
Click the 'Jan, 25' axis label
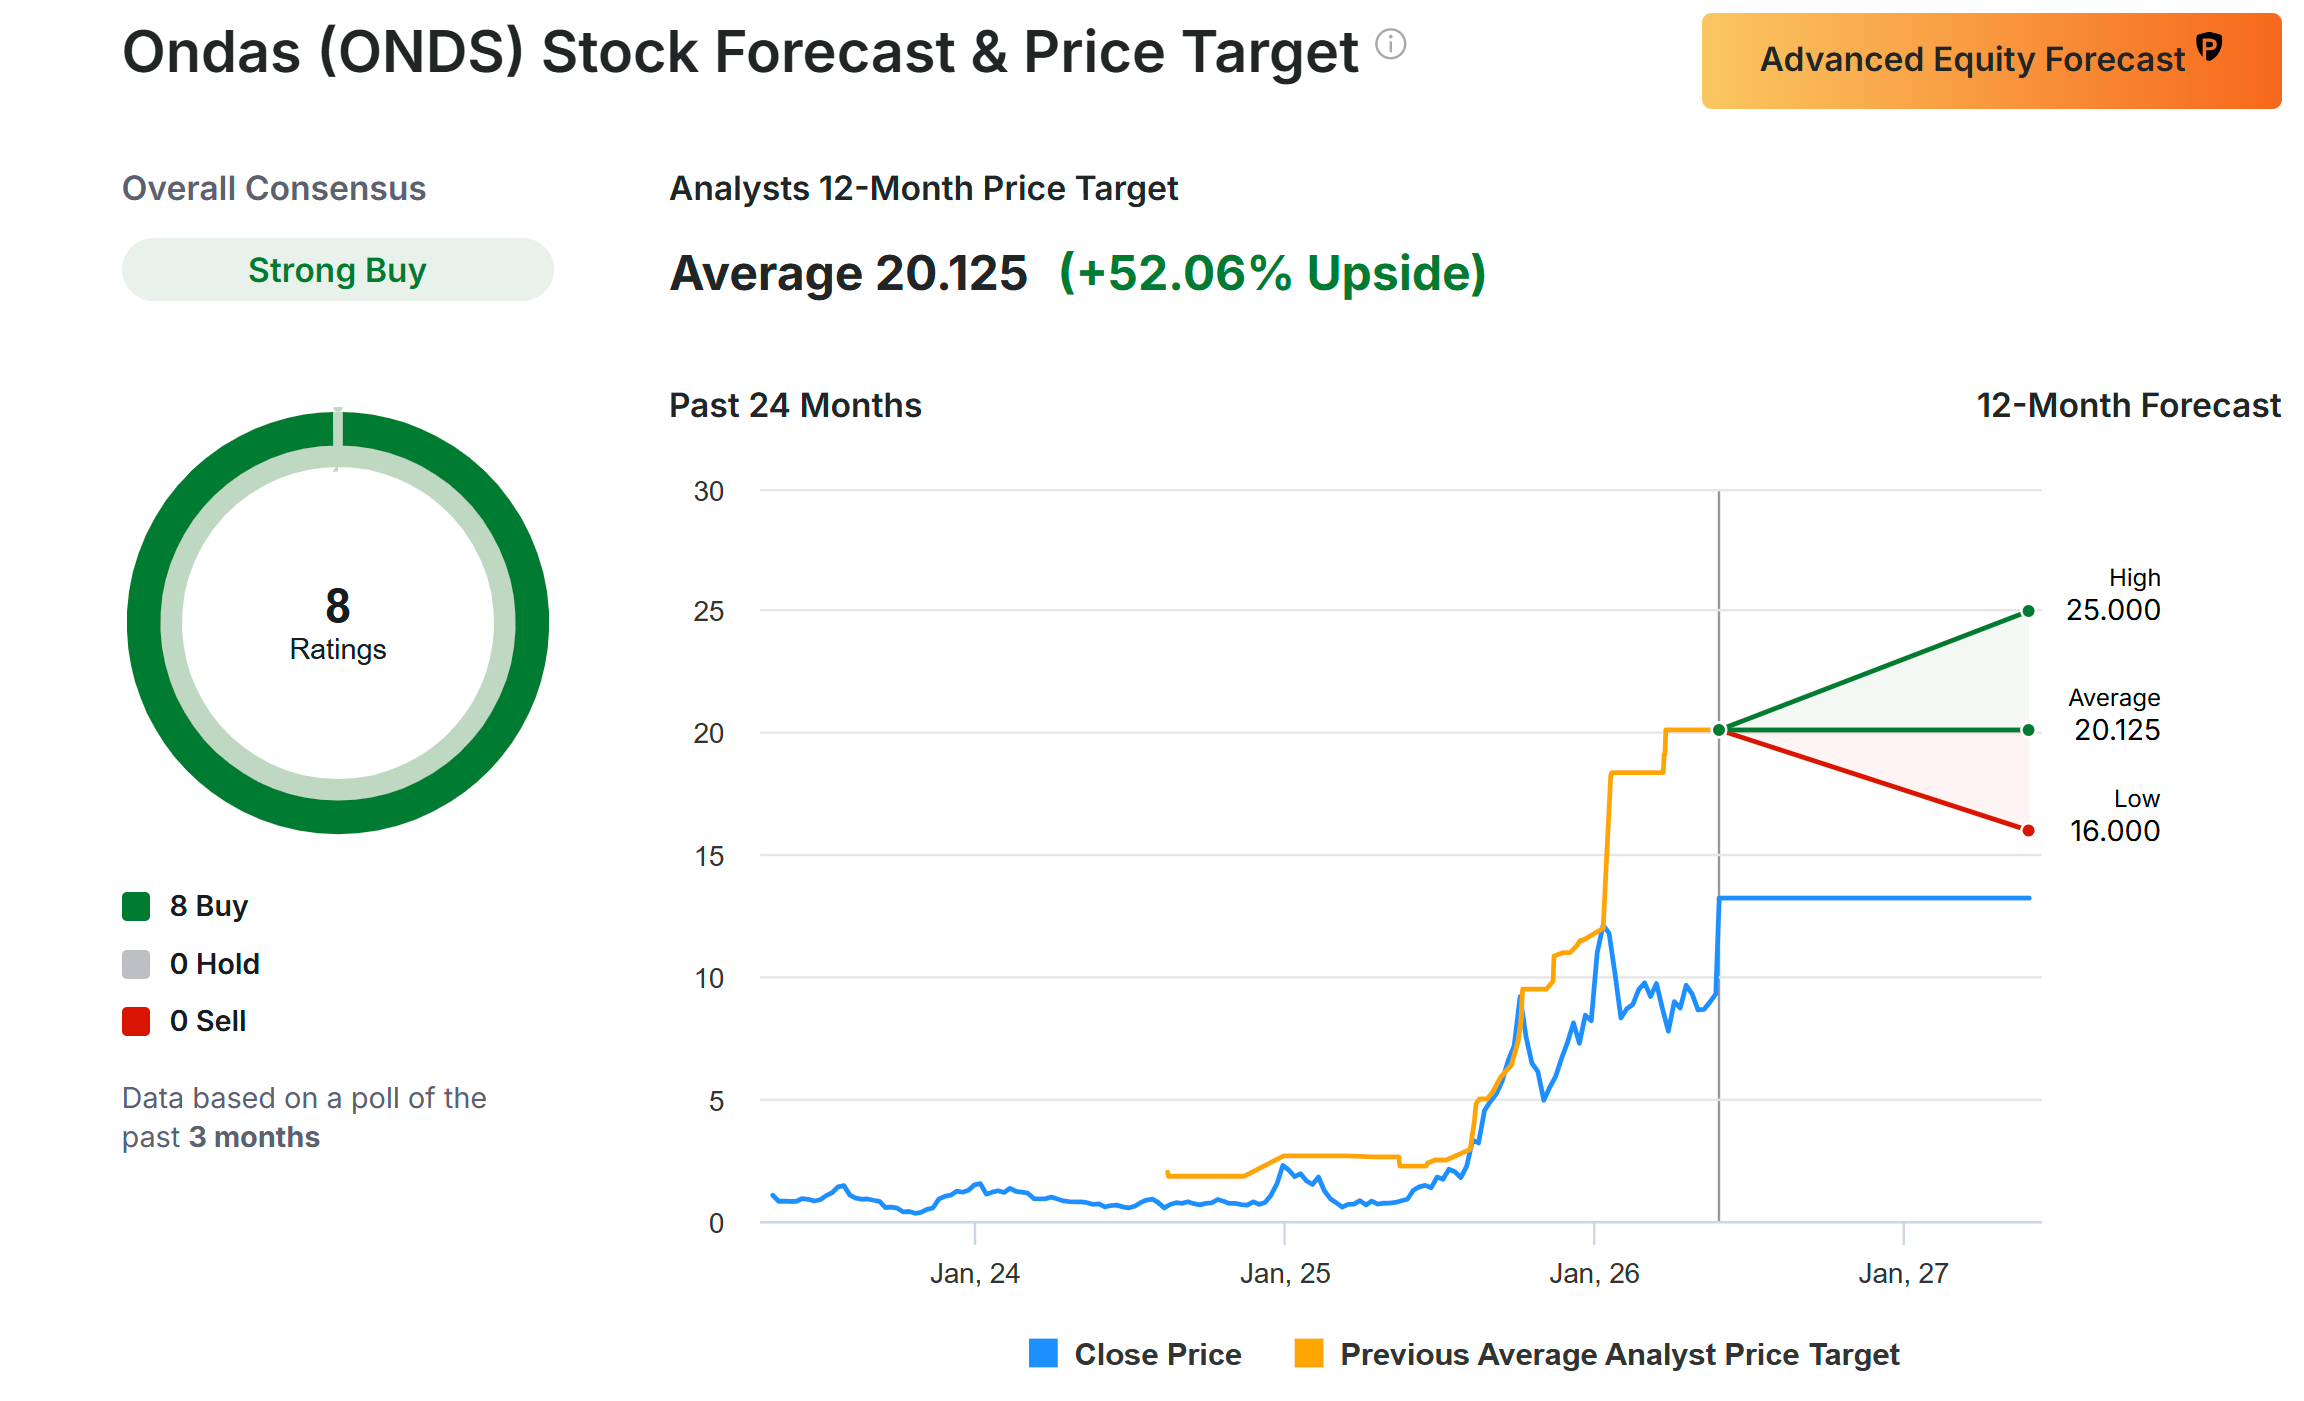coord(1285,1273)
